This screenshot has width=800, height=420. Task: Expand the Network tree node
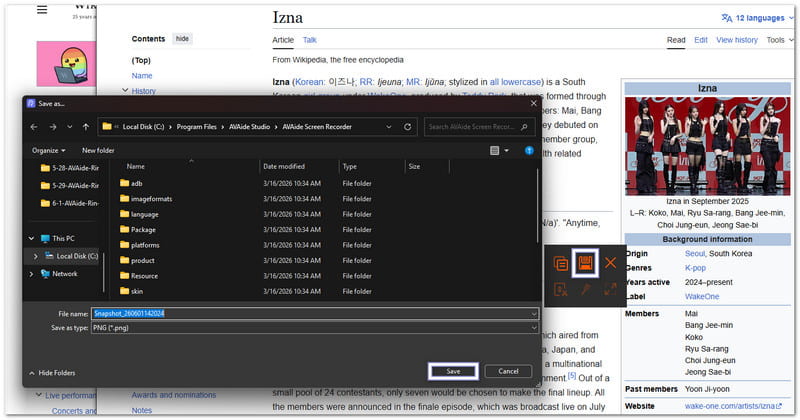(32, 274)
